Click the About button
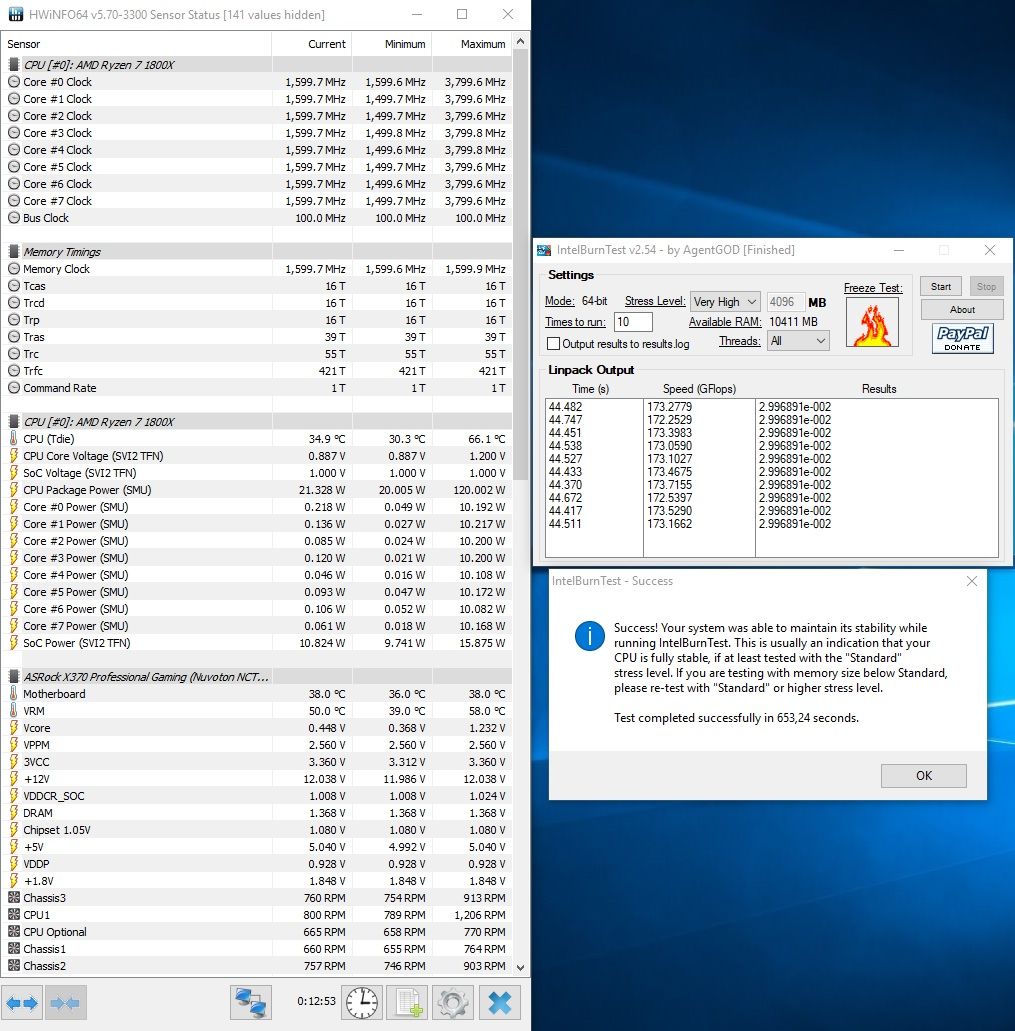 [962, 310]
